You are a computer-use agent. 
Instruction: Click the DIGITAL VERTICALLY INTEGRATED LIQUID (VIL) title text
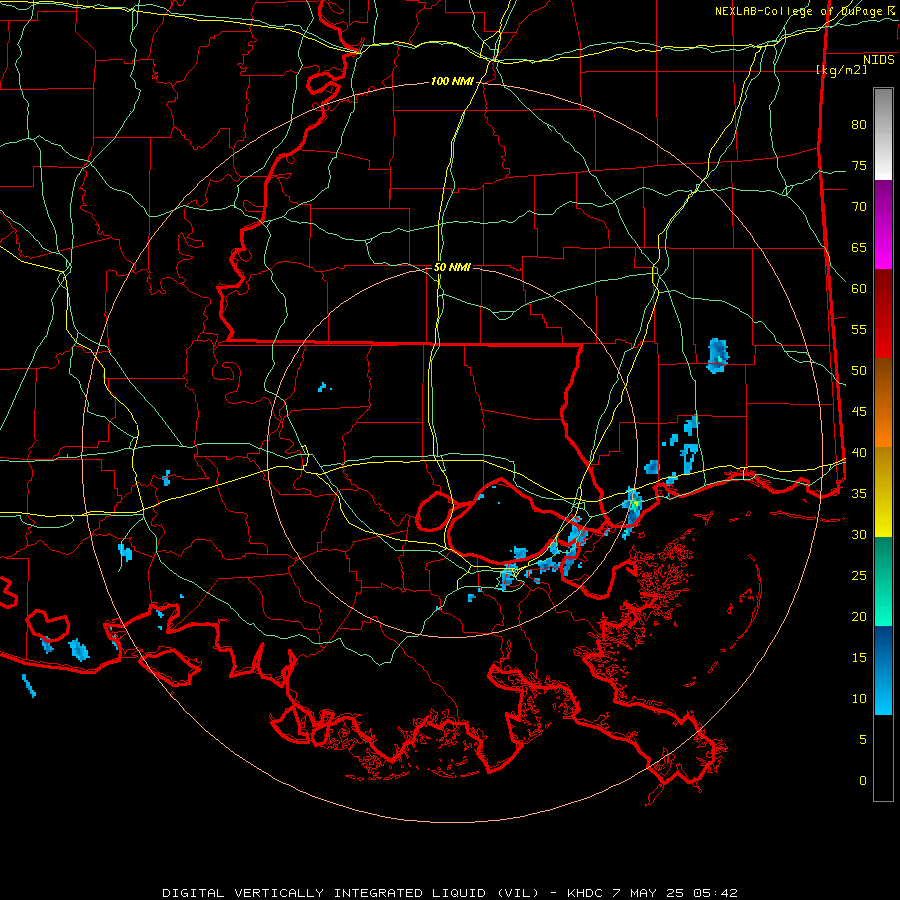349,893
